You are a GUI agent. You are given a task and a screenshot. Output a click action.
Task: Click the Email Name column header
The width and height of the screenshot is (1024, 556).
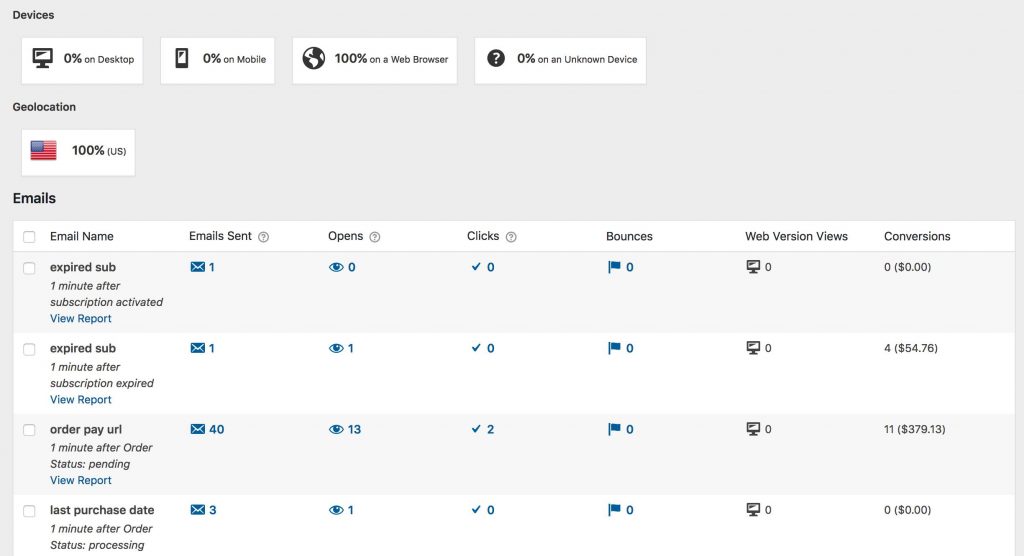(82, 237)
